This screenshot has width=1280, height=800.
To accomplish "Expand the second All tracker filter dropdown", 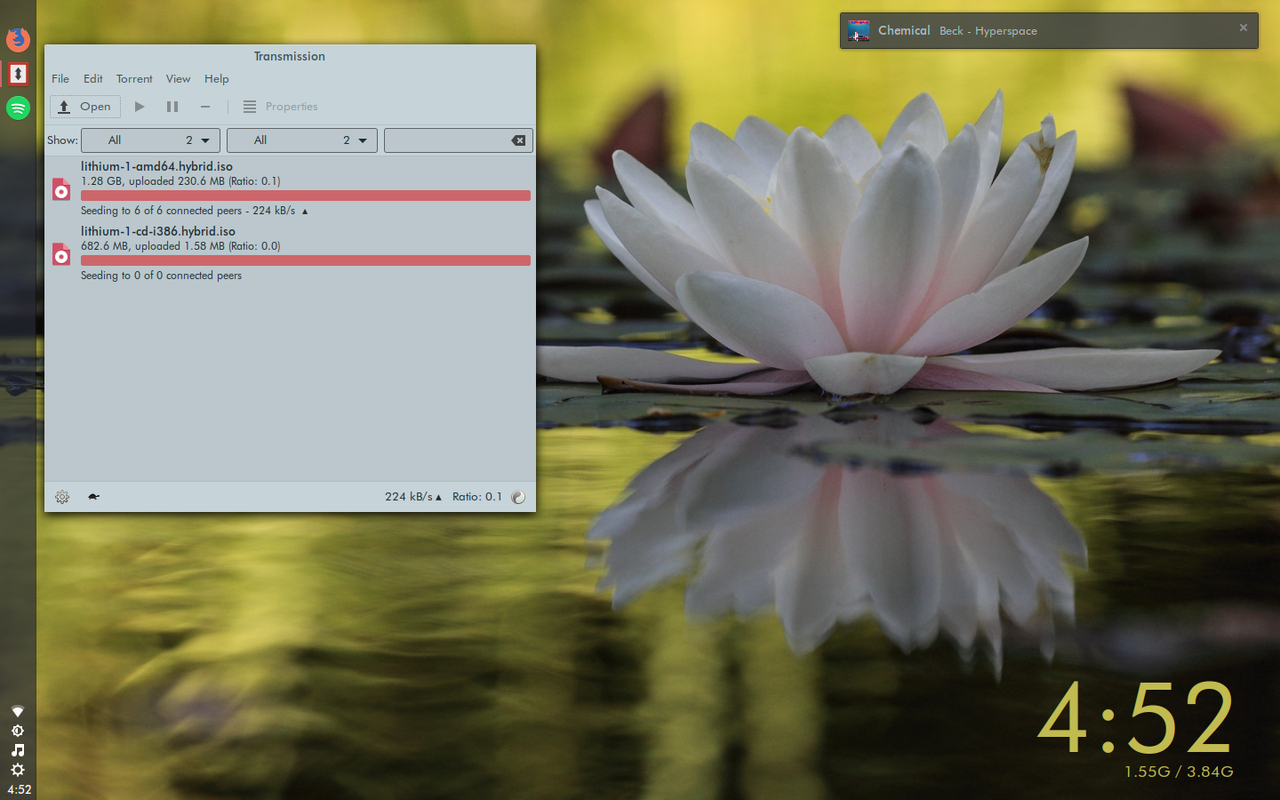I will point(302,141).
